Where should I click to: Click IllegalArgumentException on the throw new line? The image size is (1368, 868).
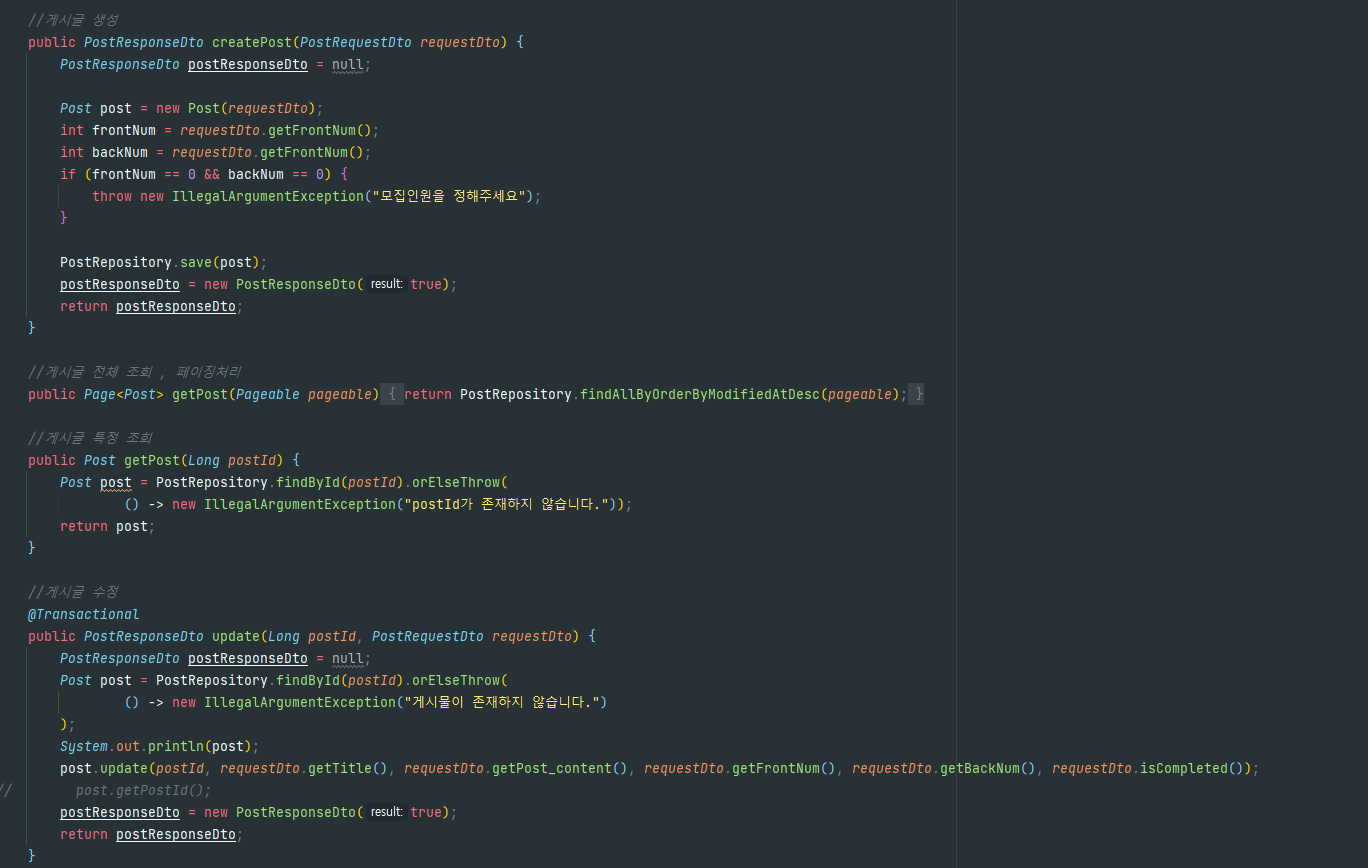pyautogui.click(x=268, y=196)
